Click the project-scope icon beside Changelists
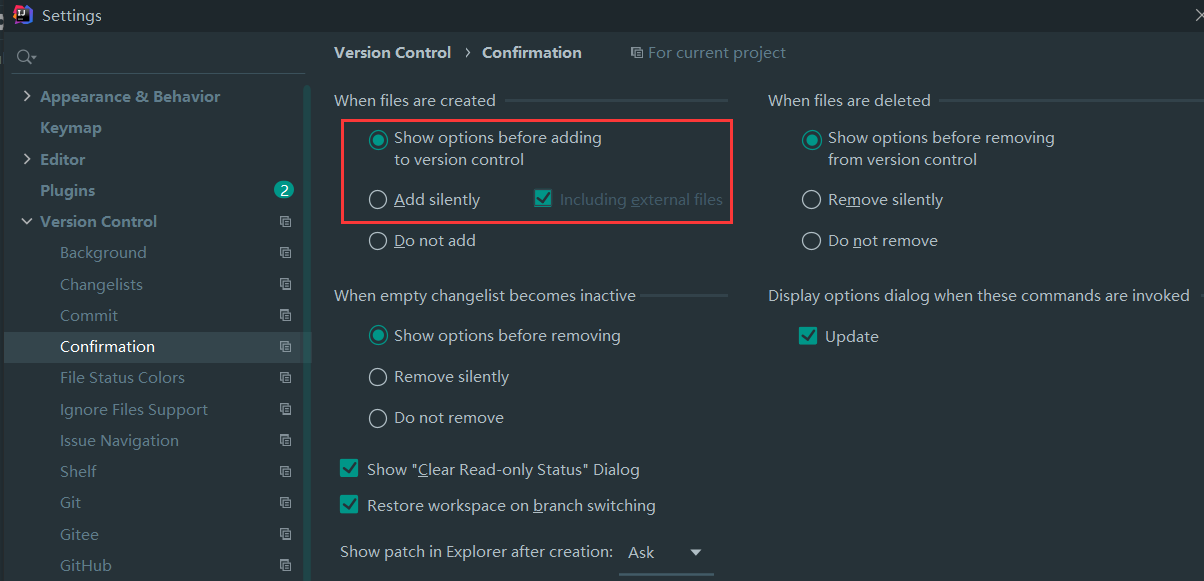The height and width of the screenshot is (581, 1204). click(286, 284)
